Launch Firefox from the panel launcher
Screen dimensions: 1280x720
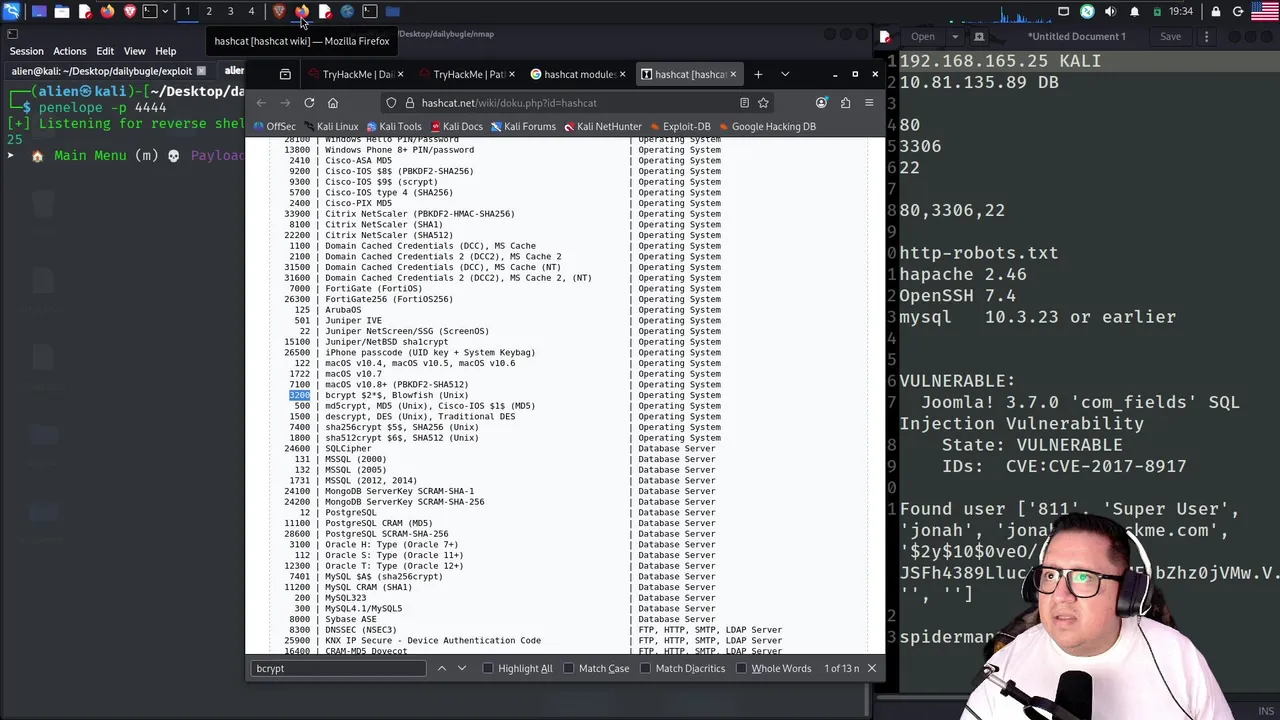pos(107,11)
